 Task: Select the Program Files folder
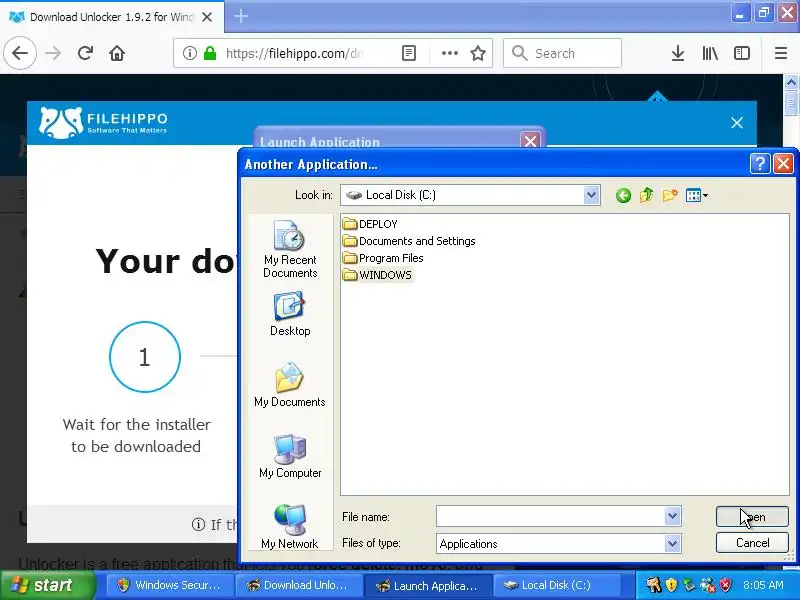coord(383,258)
